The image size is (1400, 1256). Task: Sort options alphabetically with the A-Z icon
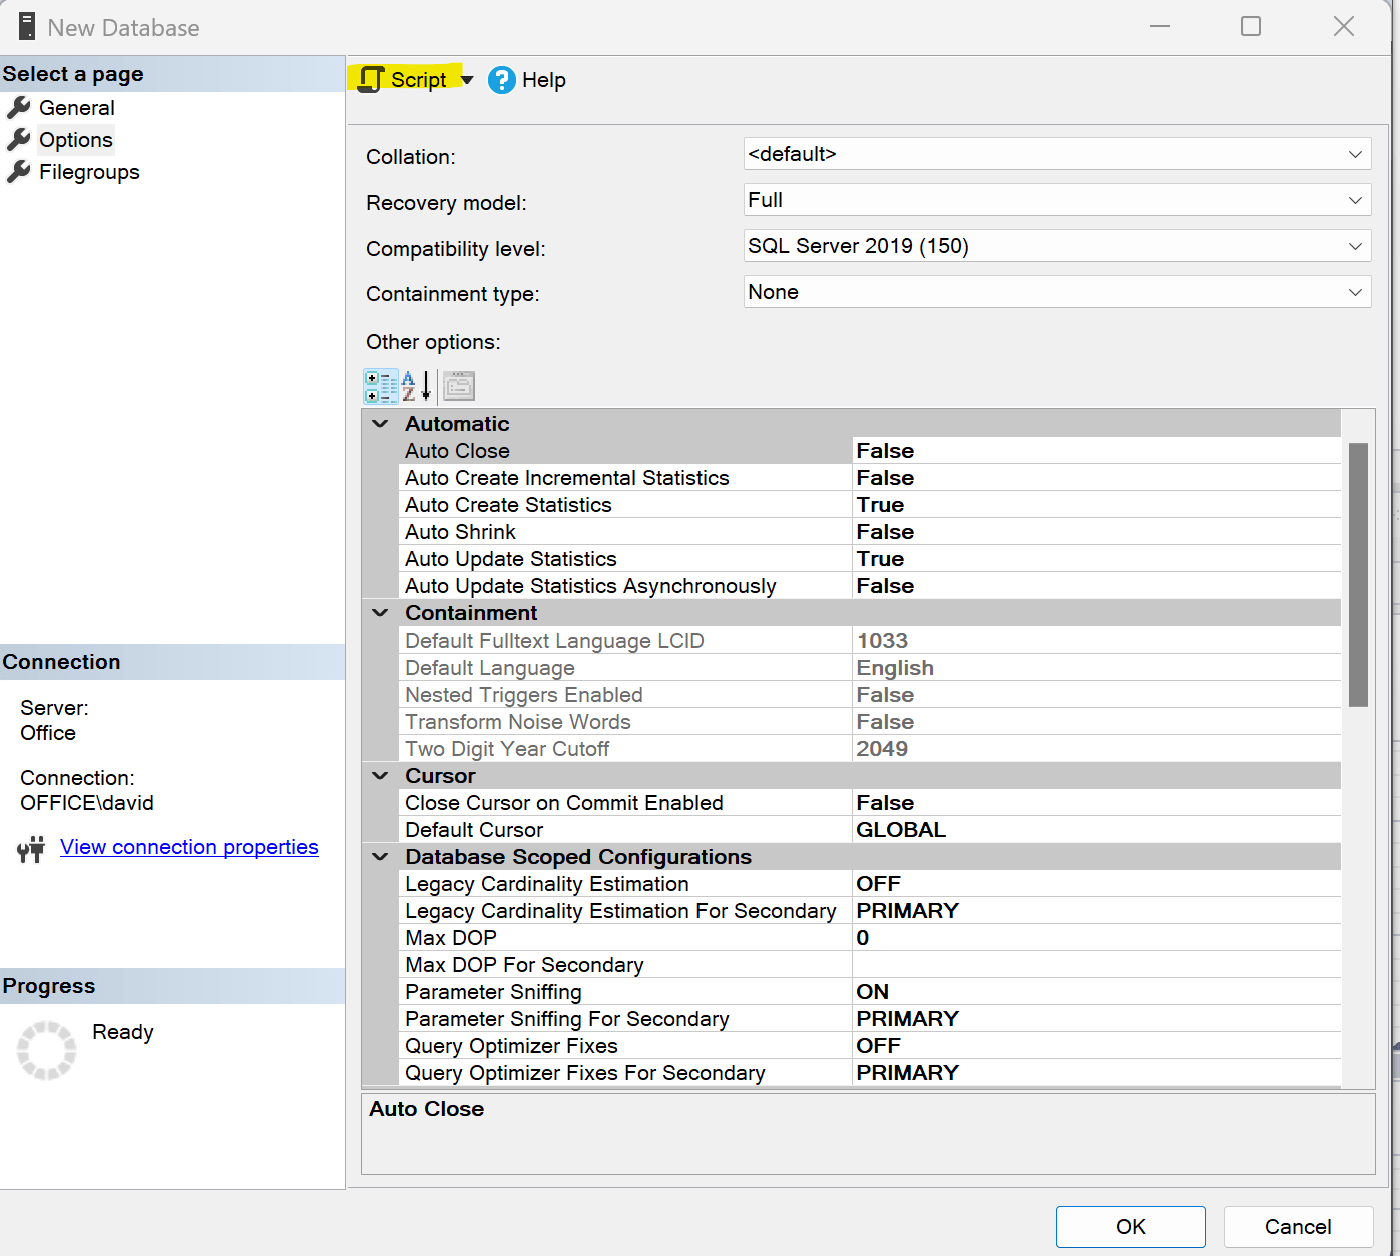pyautogui.click(x=417, y=386)
